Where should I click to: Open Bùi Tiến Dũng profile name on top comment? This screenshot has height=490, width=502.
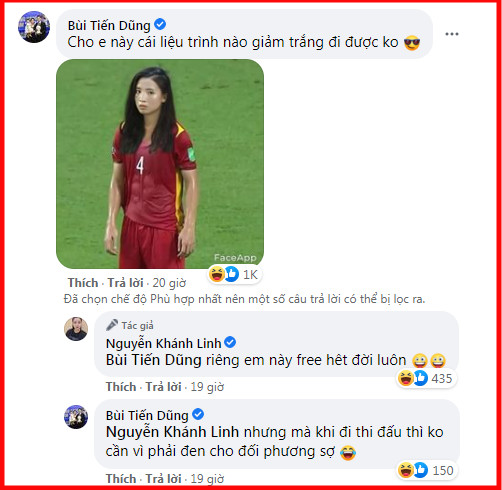tap(109, 25)
